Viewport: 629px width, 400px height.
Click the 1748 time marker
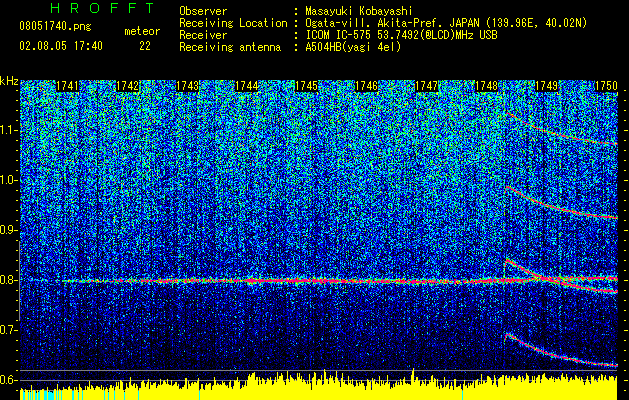tap(486, 86)
